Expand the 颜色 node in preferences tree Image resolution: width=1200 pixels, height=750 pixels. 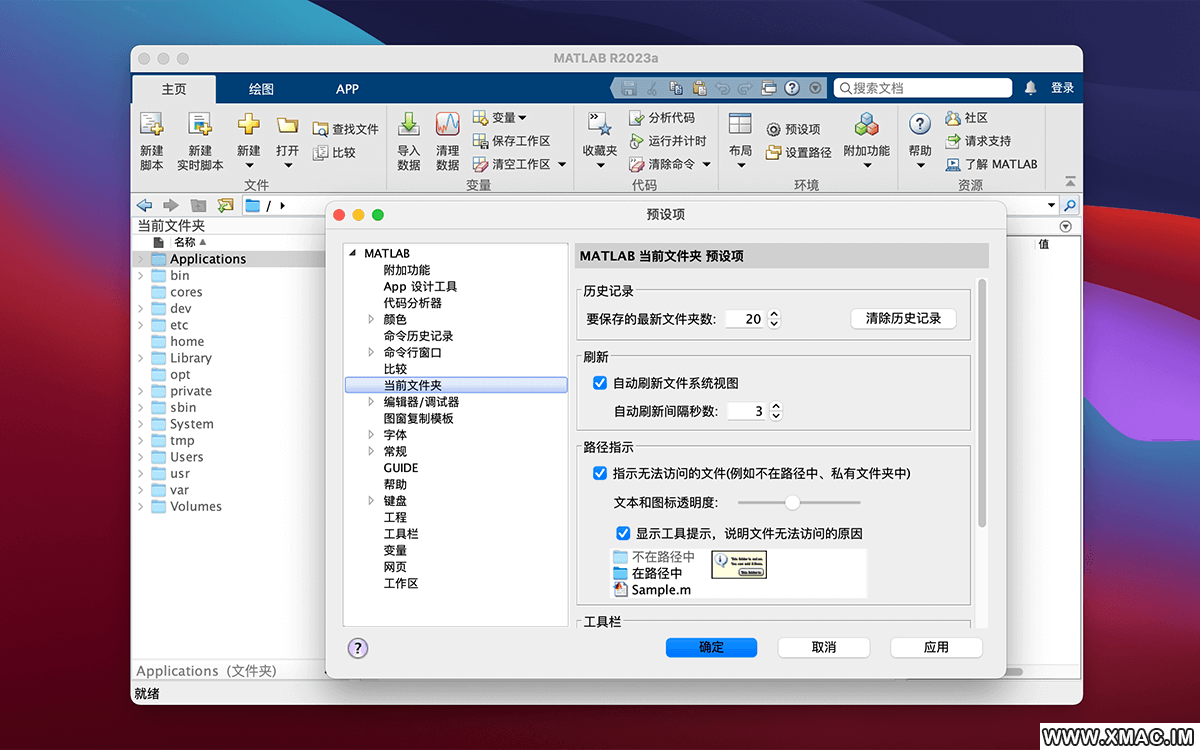click(372, 319)
